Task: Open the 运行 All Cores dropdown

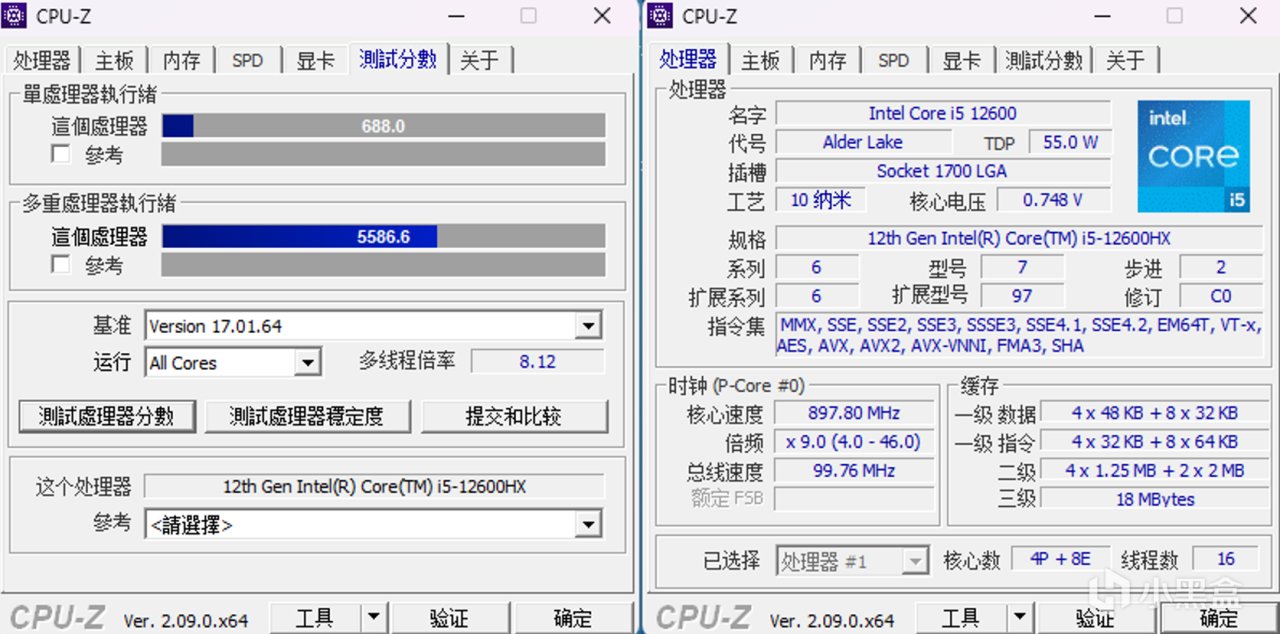Action: point(309,363)
